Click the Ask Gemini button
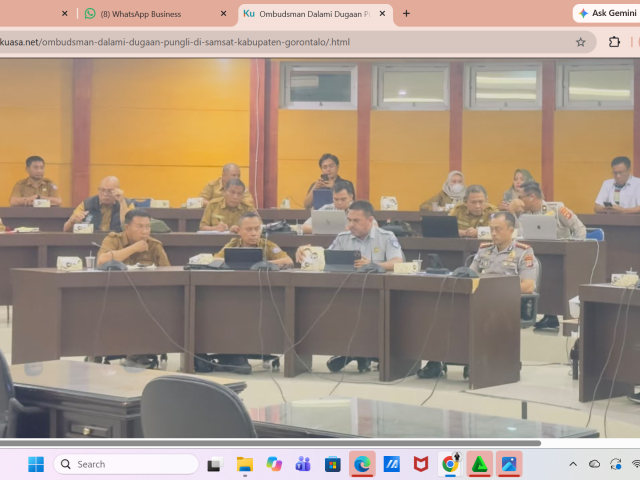Image resolution: width=640 pixels, height=480 pixels. click(x=607, y=13)
